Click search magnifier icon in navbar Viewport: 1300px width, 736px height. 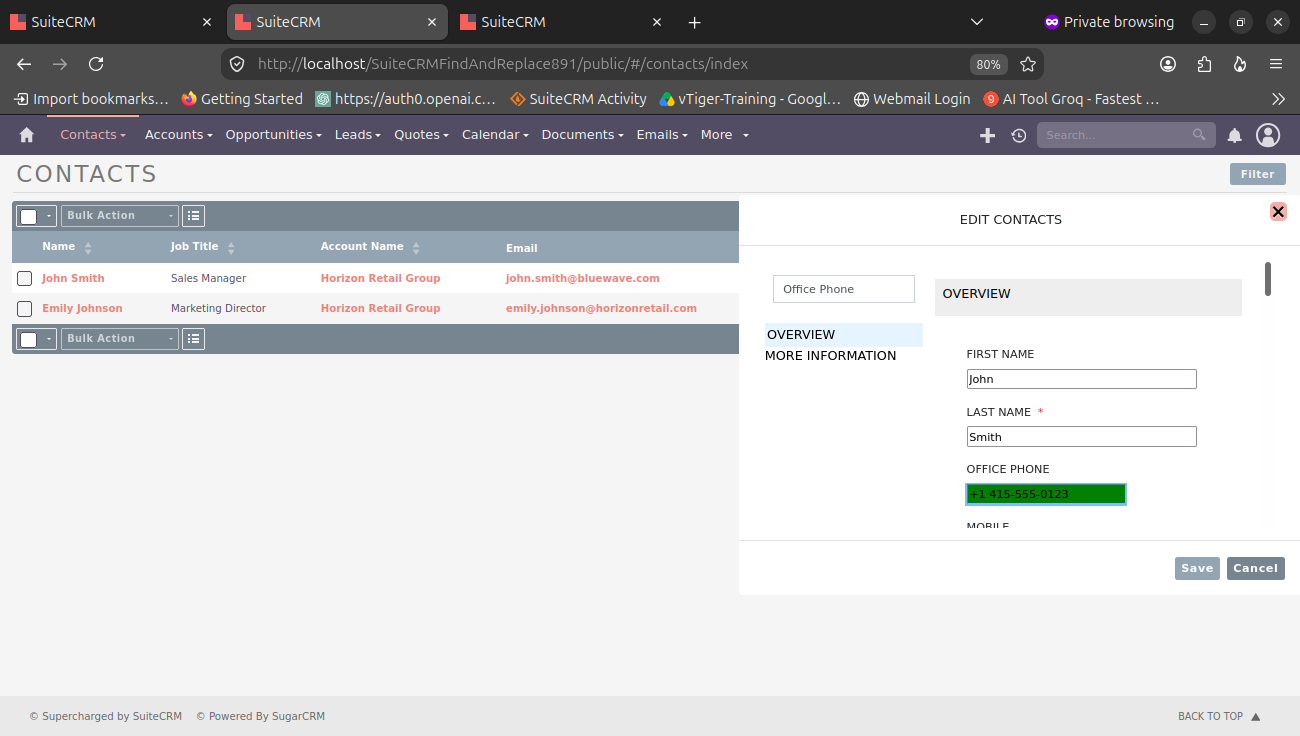(x=1199, y=135)
